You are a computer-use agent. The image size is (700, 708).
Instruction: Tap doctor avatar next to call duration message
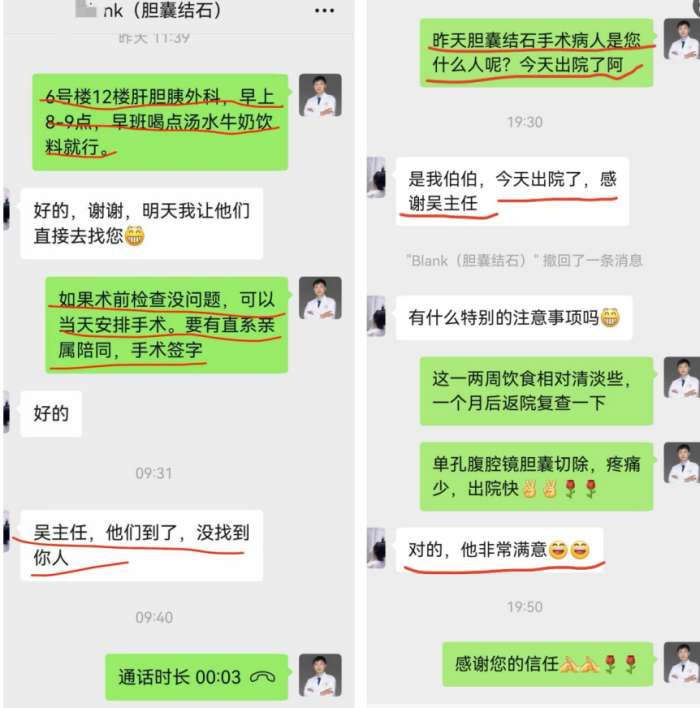tap(320, 675)
